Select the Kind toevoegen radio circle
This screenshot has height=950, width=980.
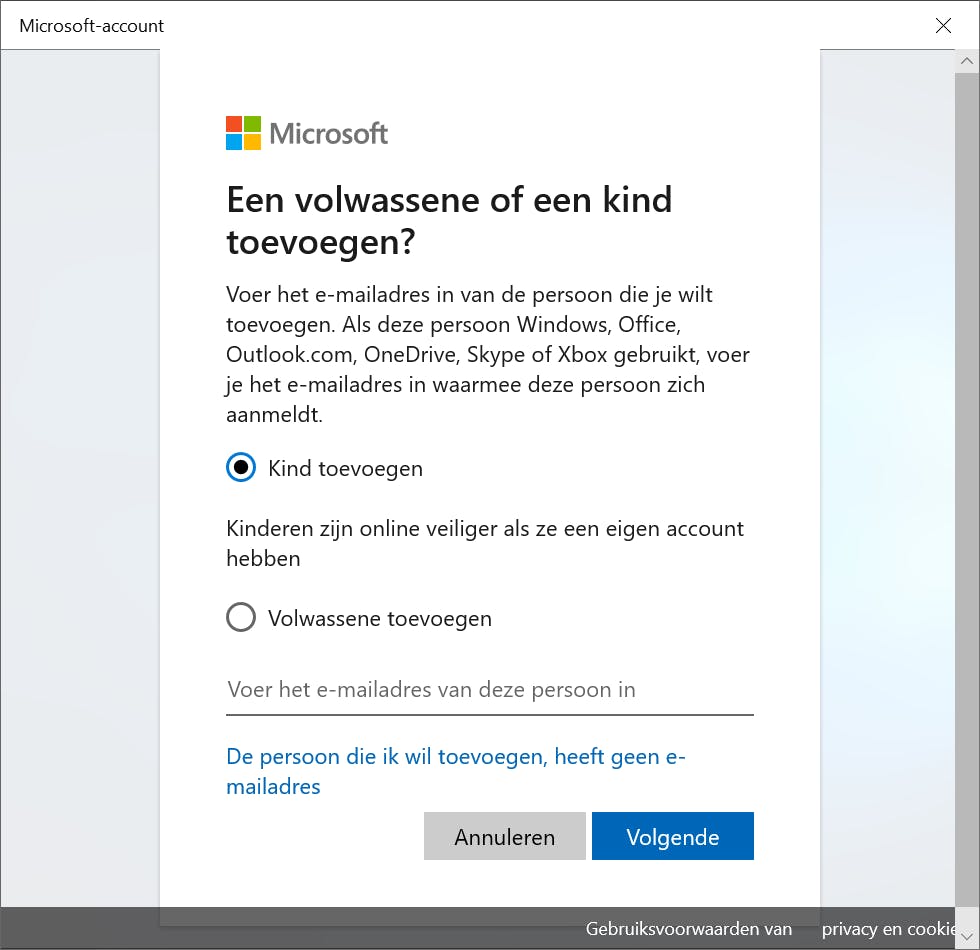241,468
